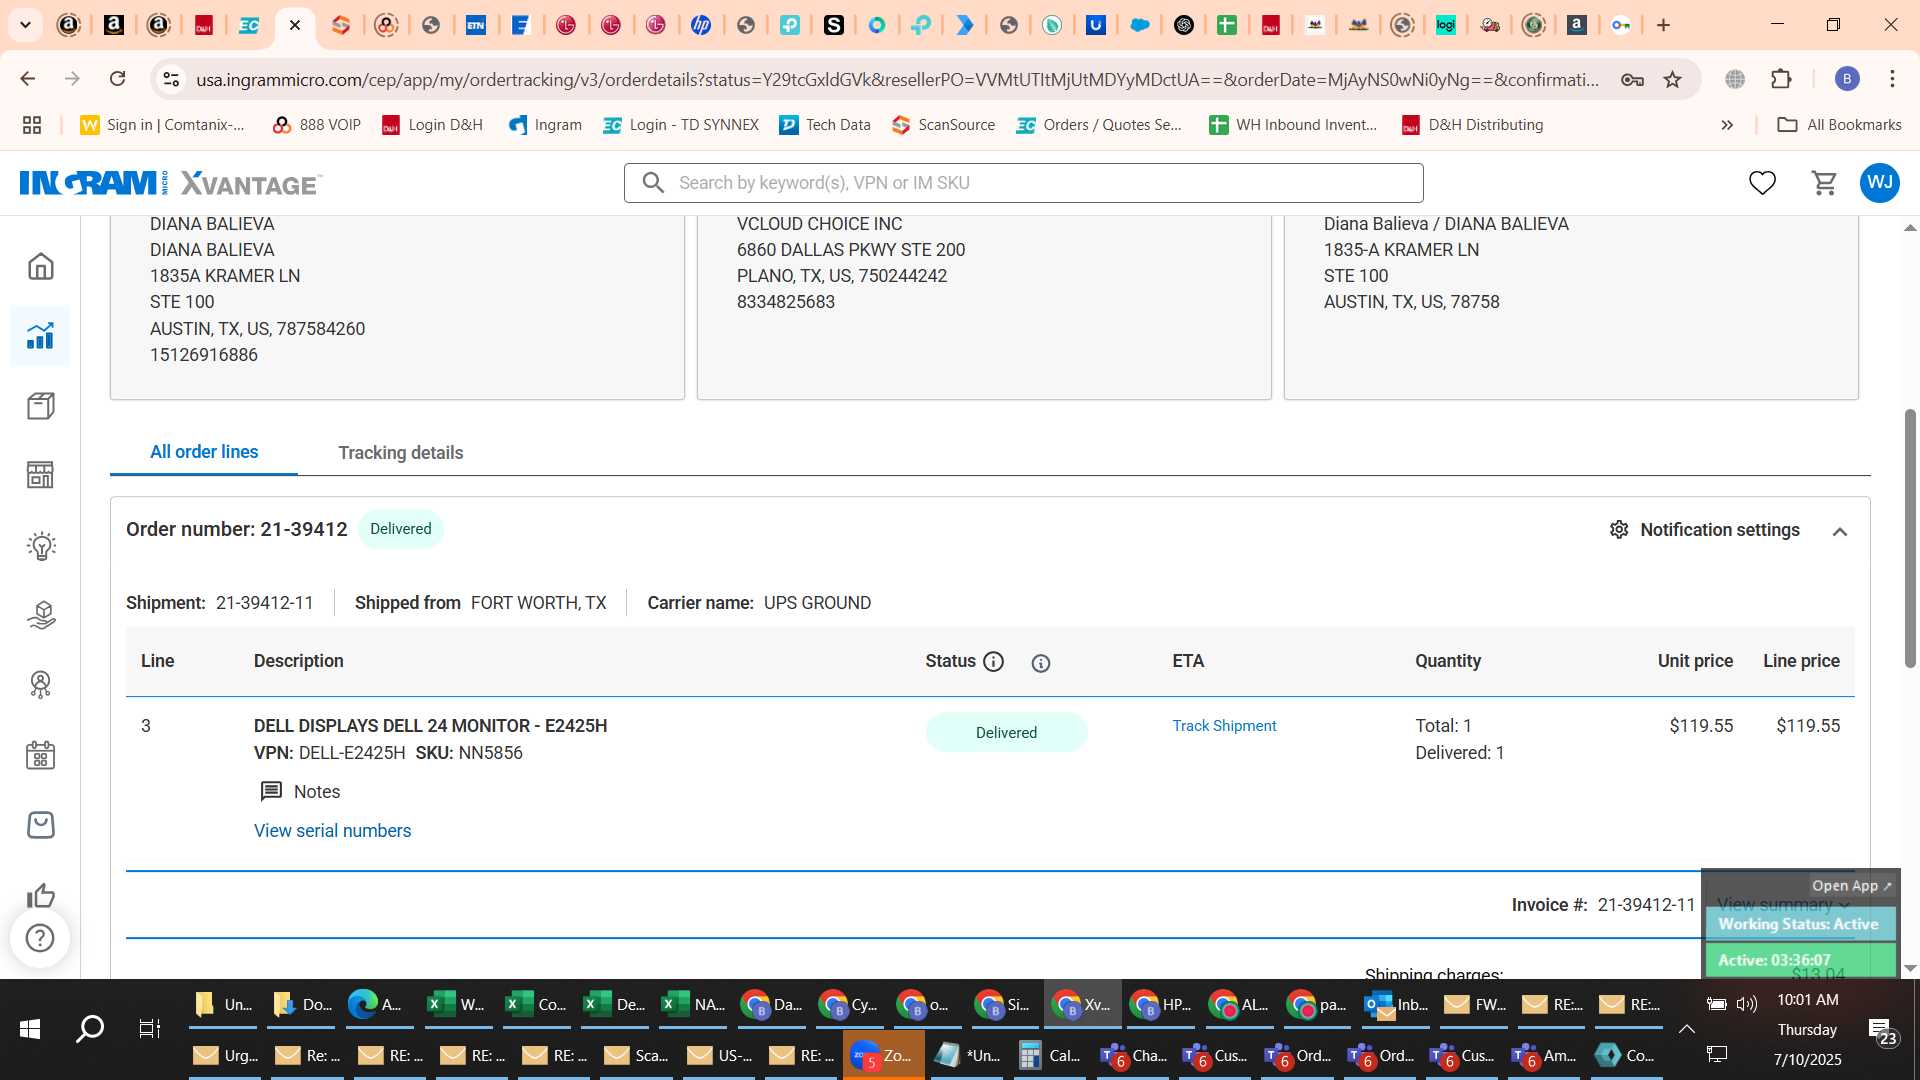Show hidden system tray icons chevron

[1686, 1029]
